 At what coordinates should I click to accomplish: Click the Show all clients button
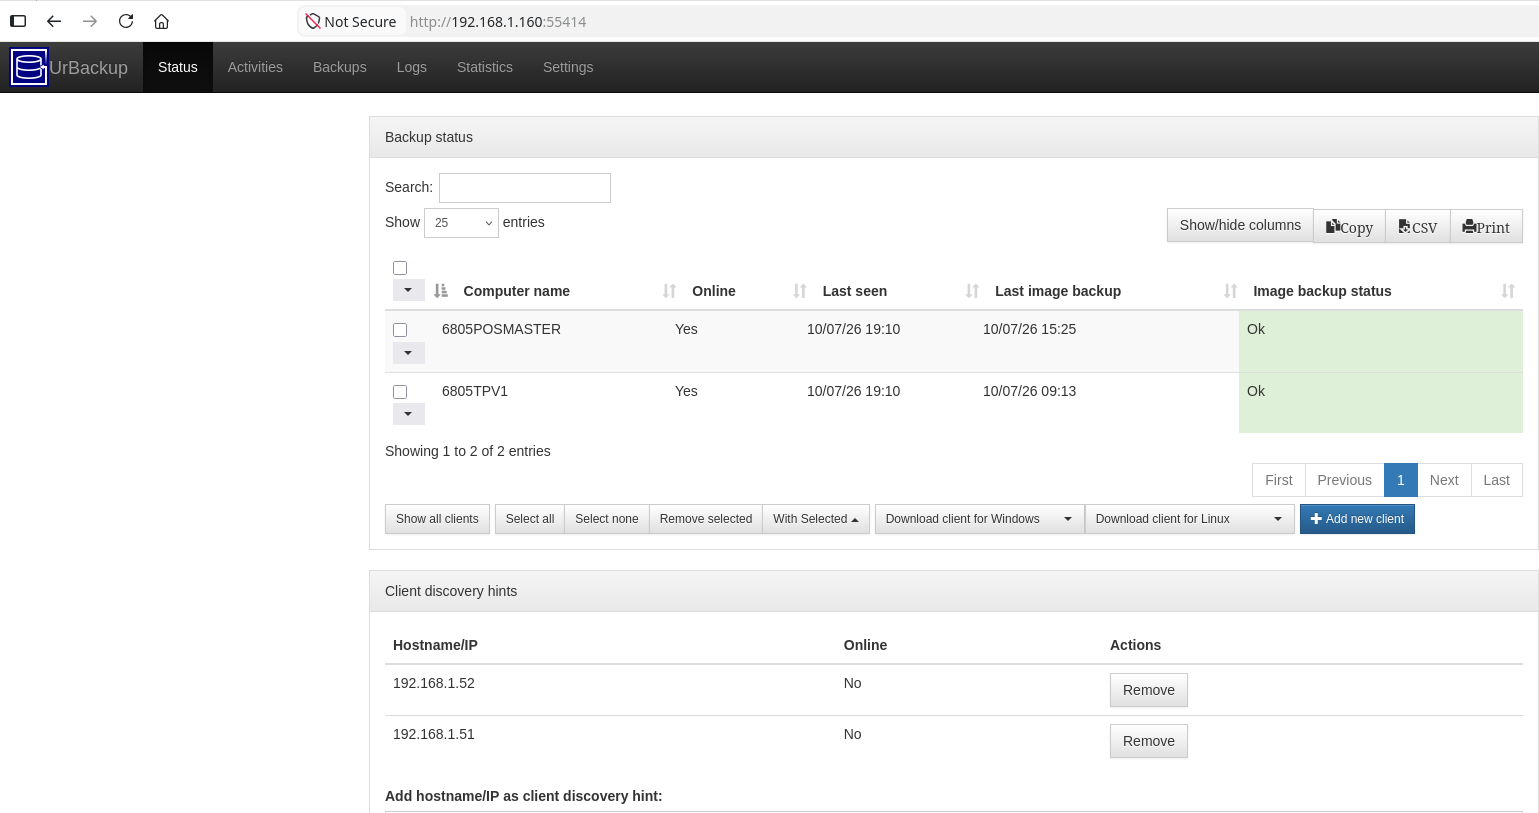pos(437,519)
